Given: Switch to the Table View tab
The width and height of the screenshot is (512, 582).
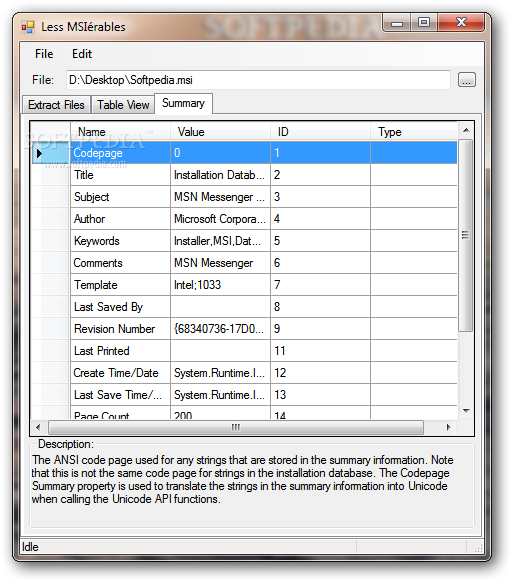Looking at the screenshot, I should (123, 105).
